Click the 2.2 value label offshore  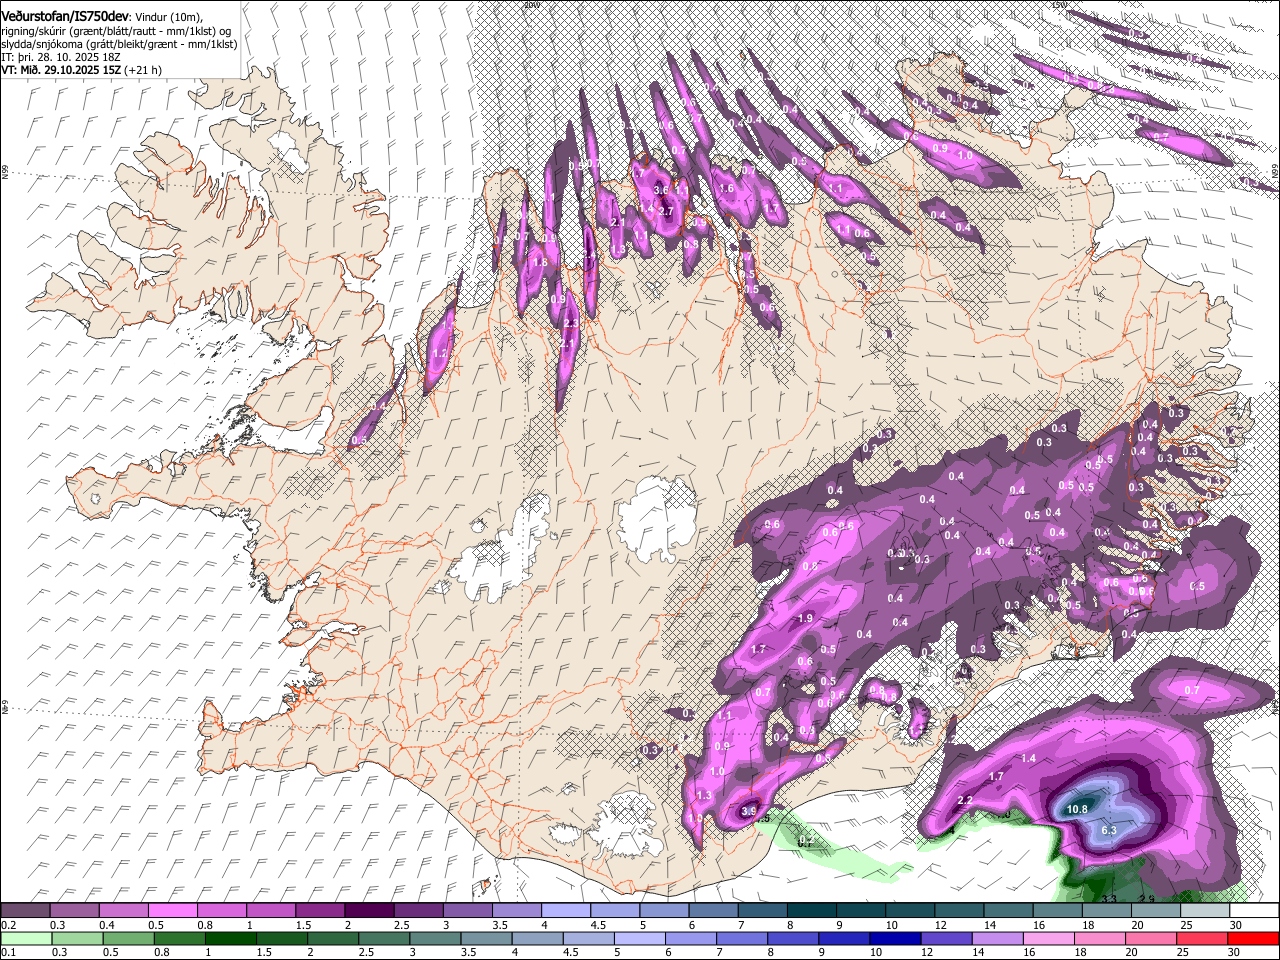click(x=965, y=801)
